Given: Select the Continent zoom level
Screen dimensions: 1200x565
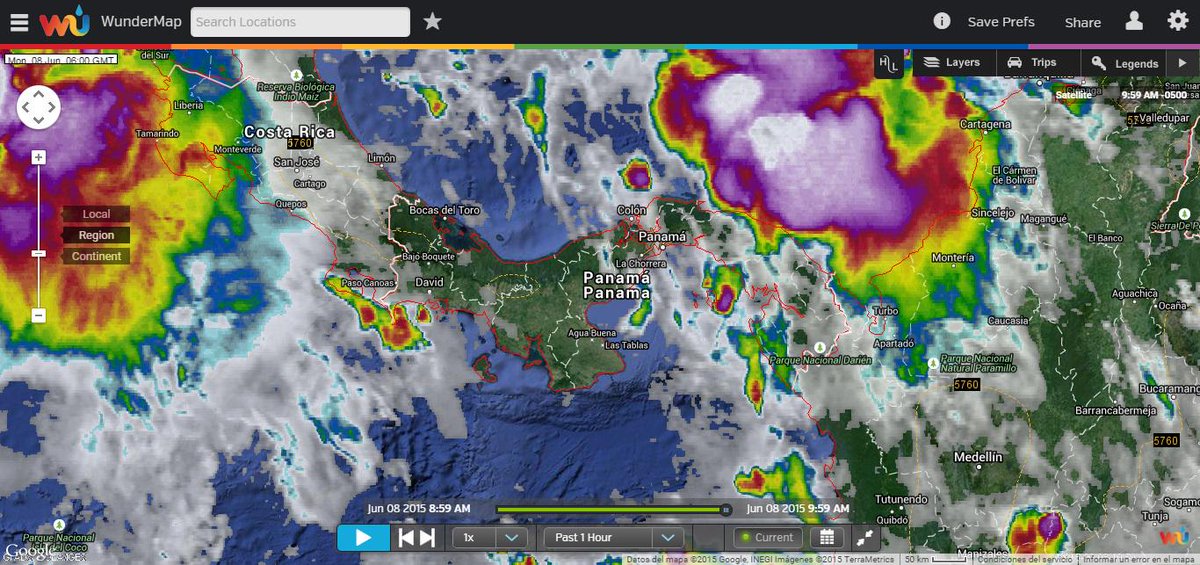Looking at the screenshot, I should pos(96,256).
